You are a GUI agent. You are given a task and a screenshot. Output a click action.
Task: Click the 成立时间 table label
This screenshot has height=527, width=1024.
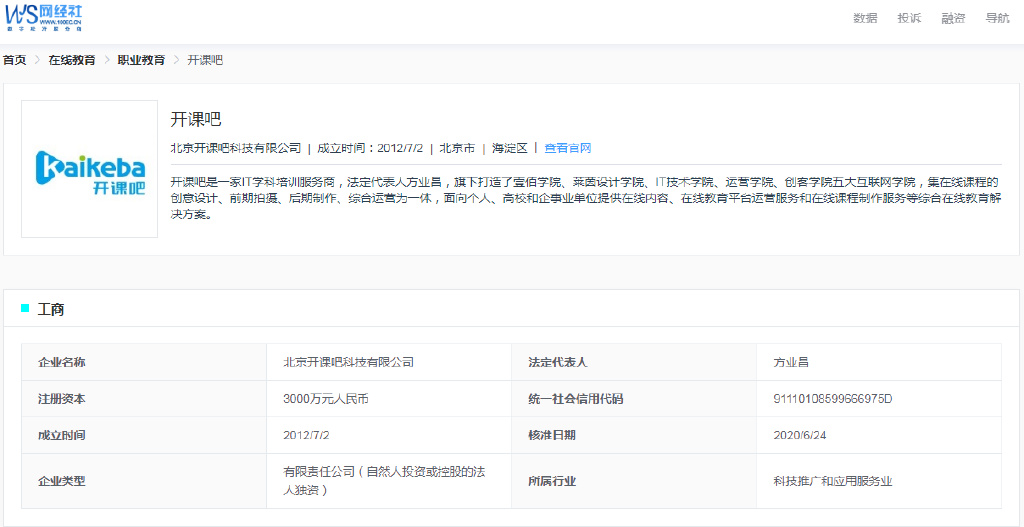[x=62, y=435]
